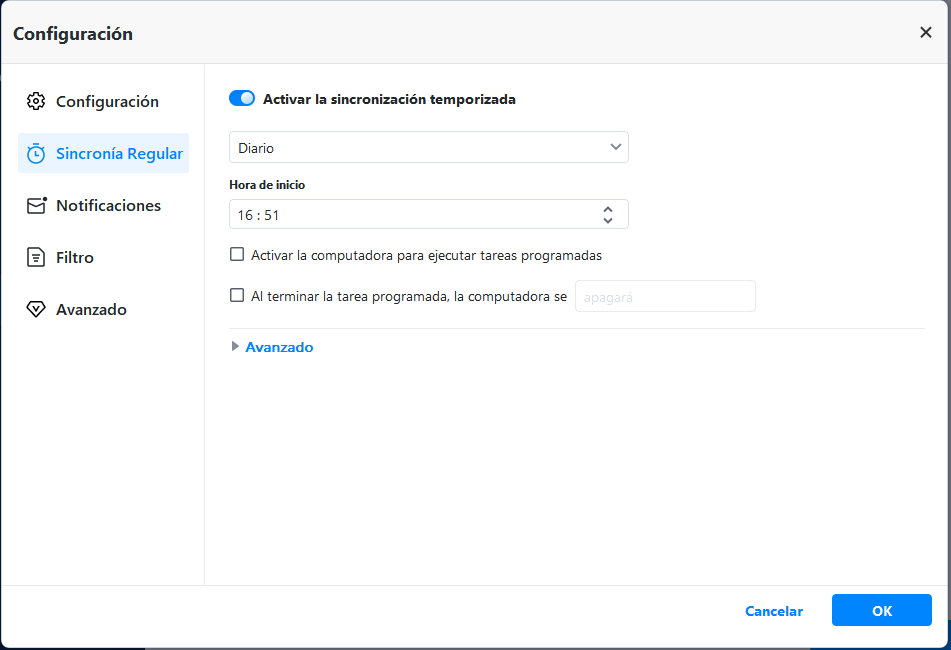
Task: Expand the Avanzado section triangle
Action: click(x=236, y=347)
